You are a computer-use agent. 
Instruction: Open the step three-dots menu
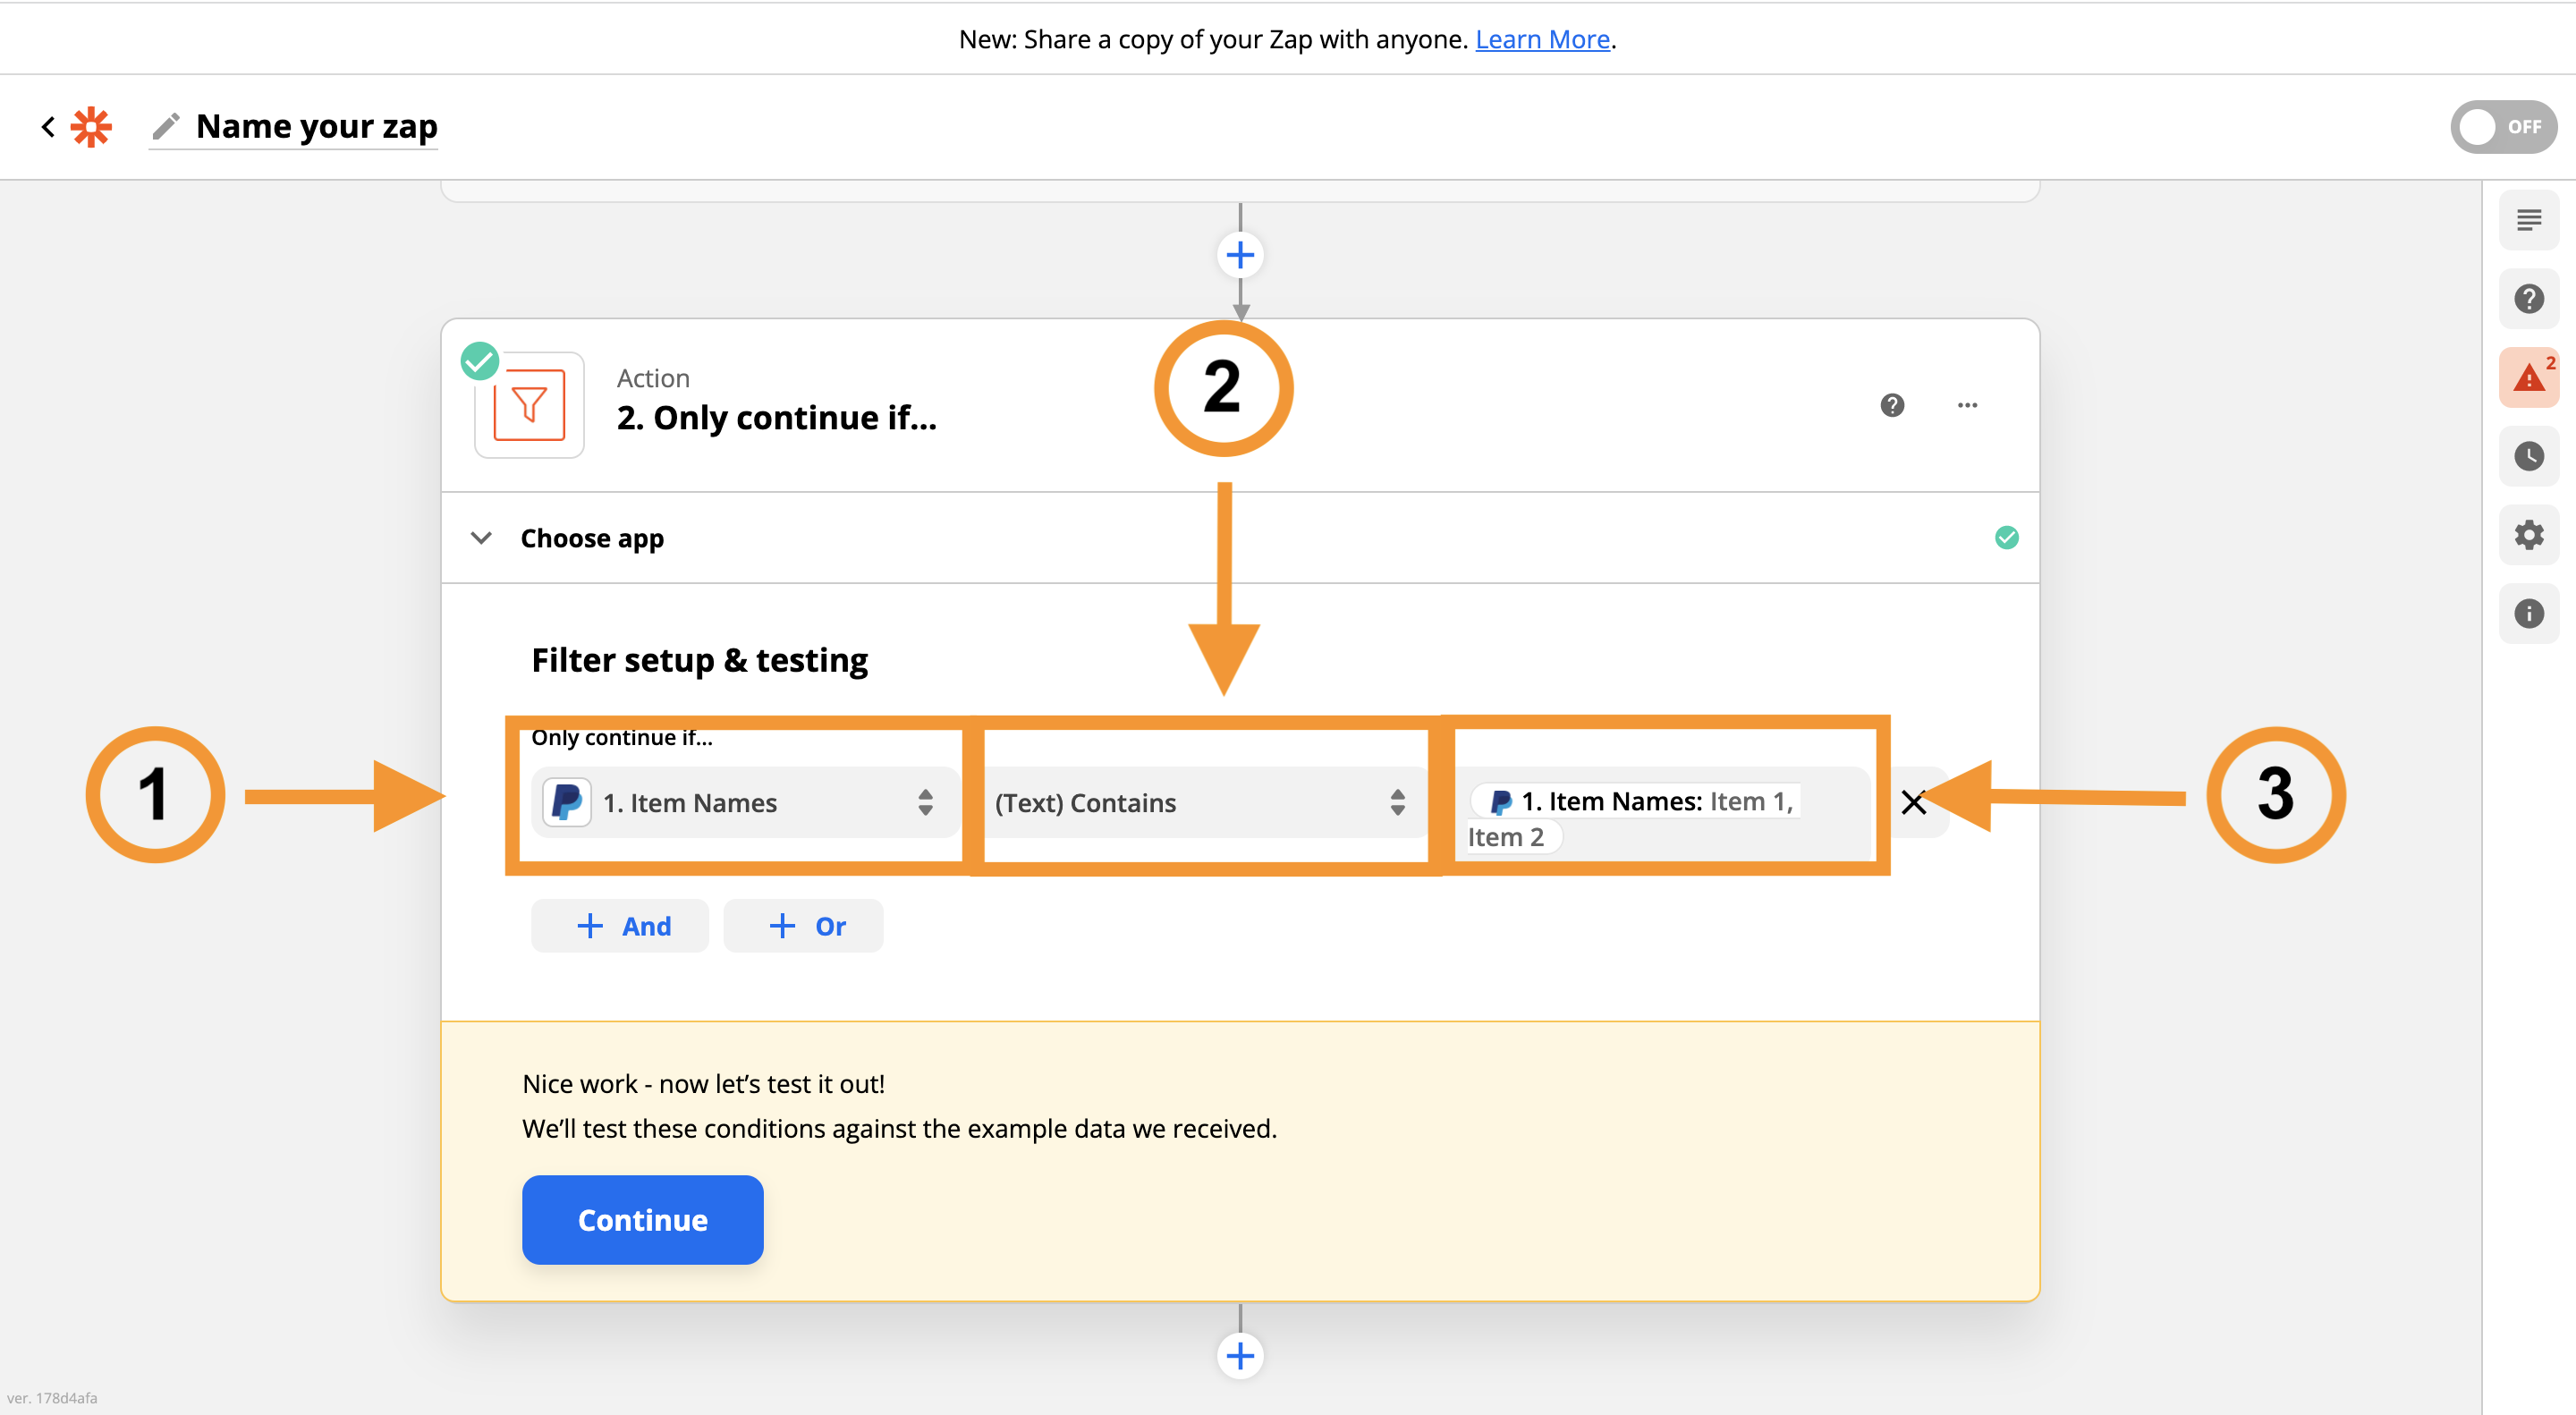pyautogui.click(x=1966, y=405)
